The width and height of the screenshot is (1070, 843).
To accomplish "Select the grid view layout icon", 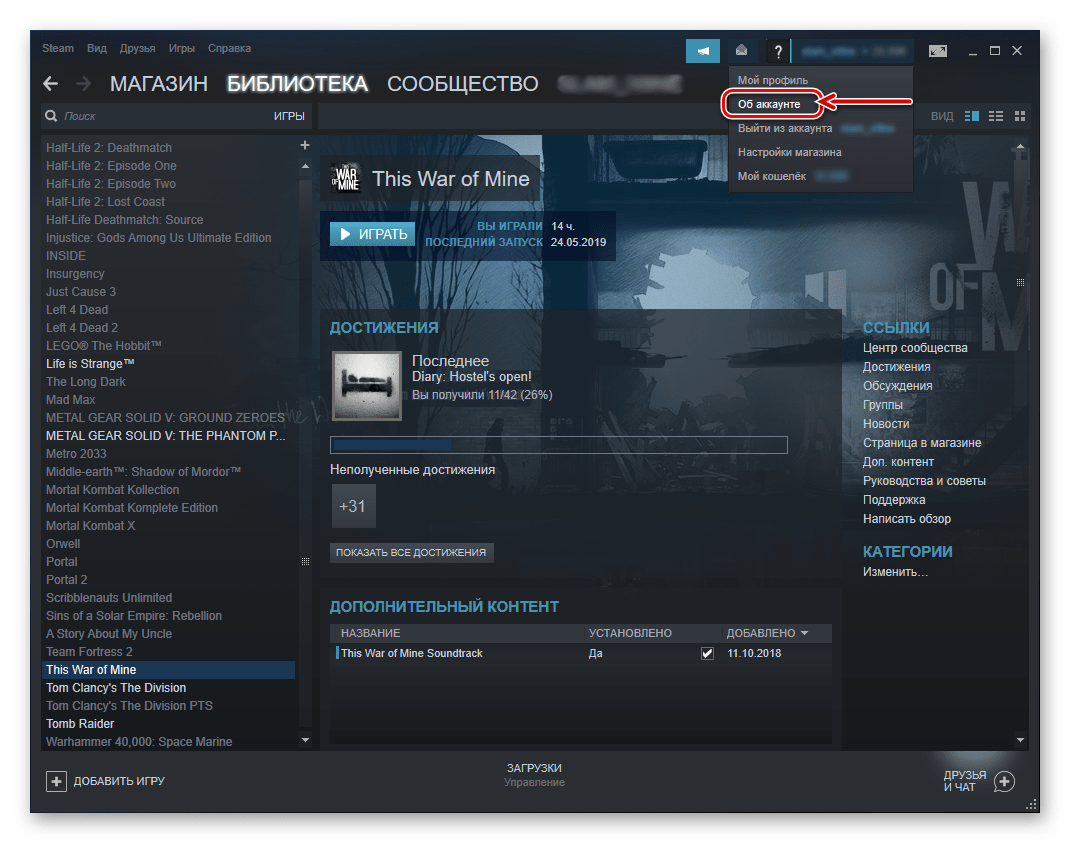I will (x=1020, y=116).
